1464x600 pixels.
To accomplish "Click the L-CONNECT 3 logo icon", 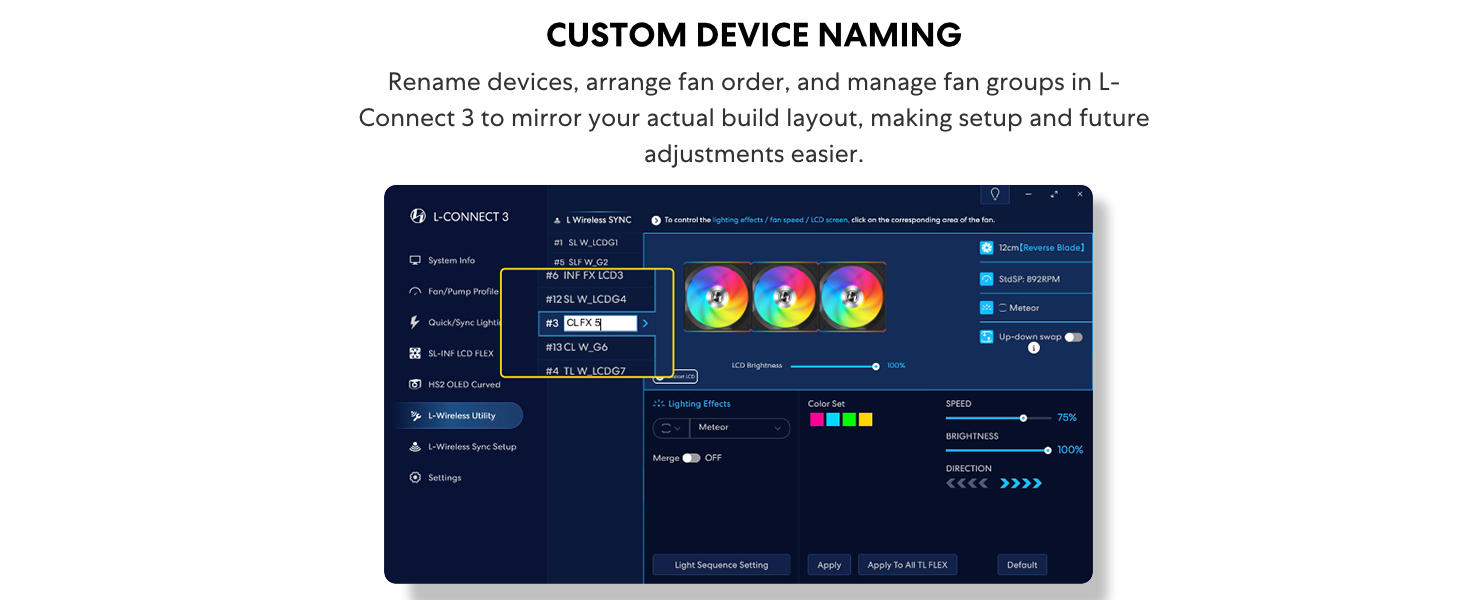I will tap(418, 217).
